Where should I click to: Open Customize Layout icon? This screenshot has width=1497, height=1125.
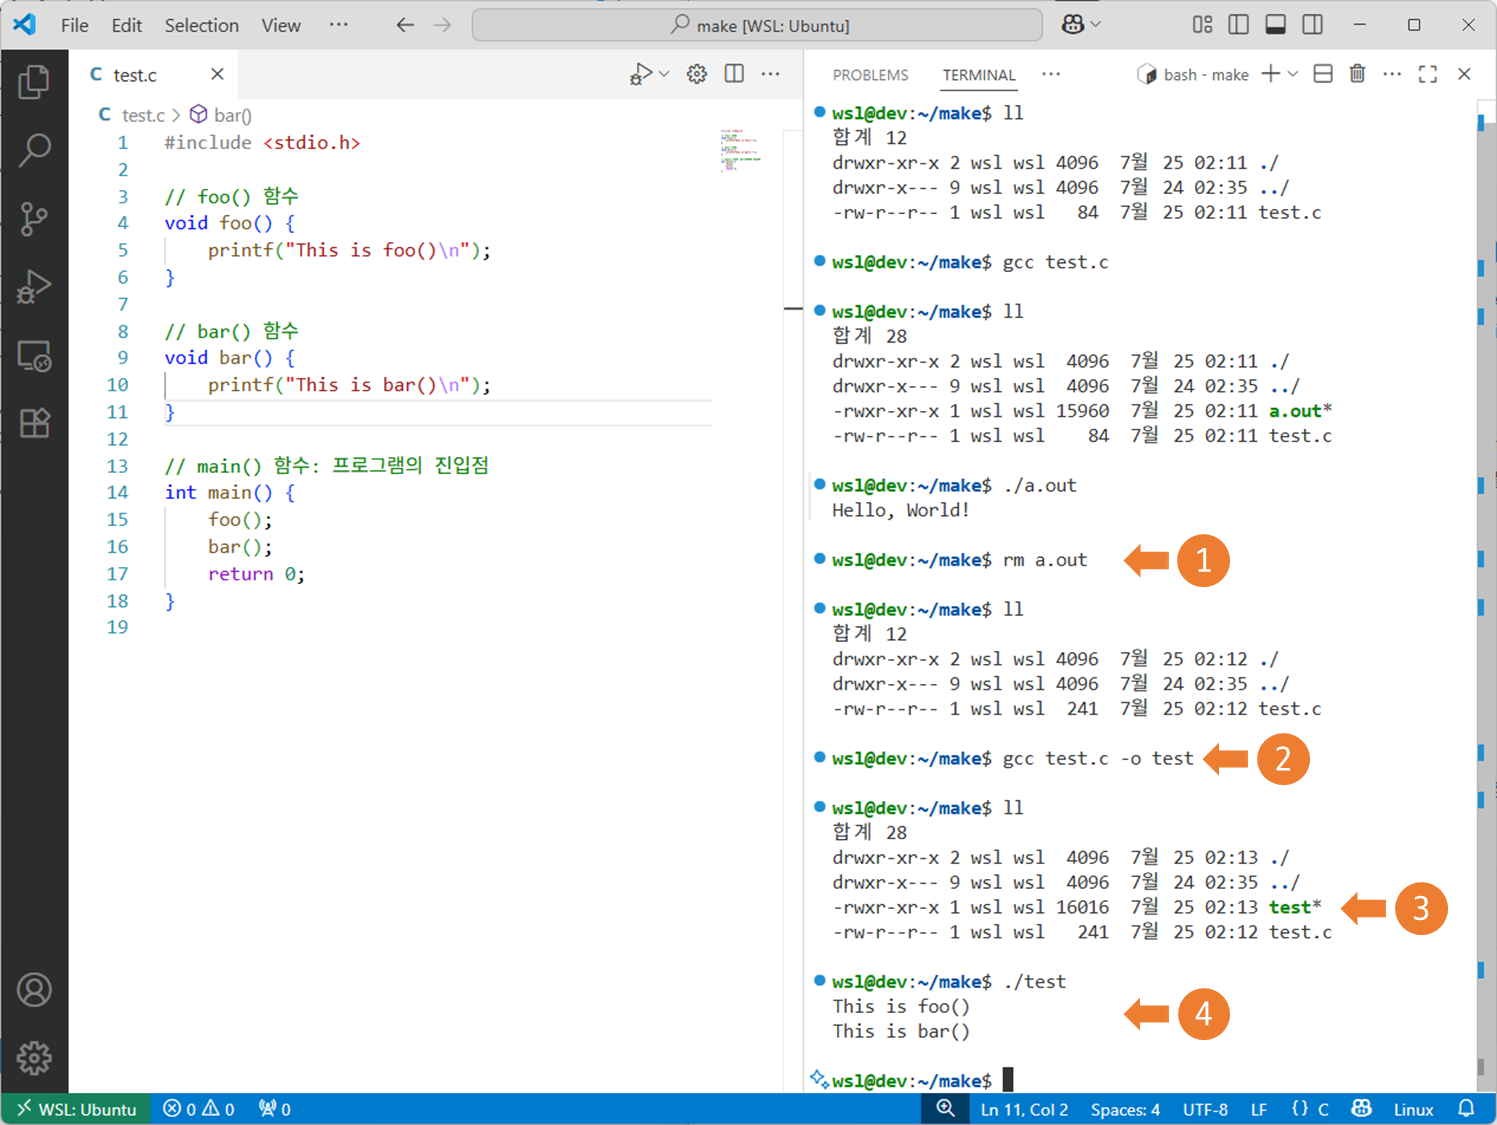tap(1202, 25)
